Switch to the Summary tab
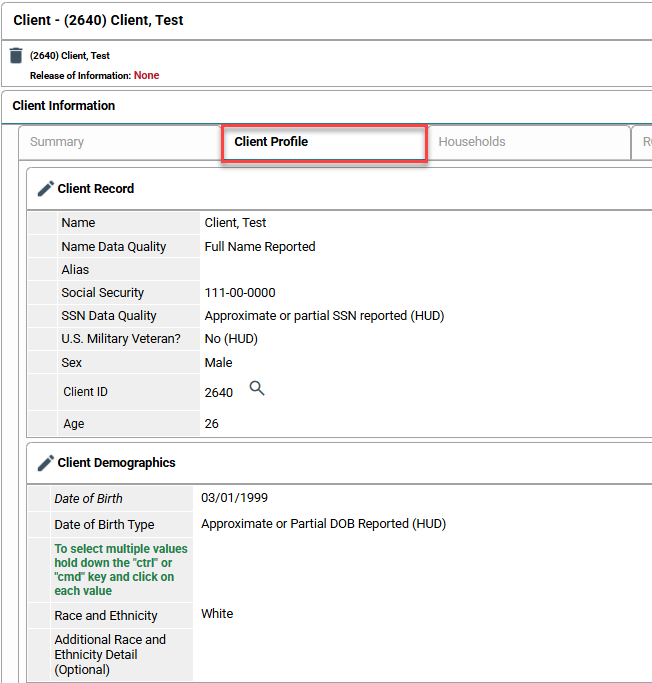This screenshot has height=683, width=652. tap(57, 142)
